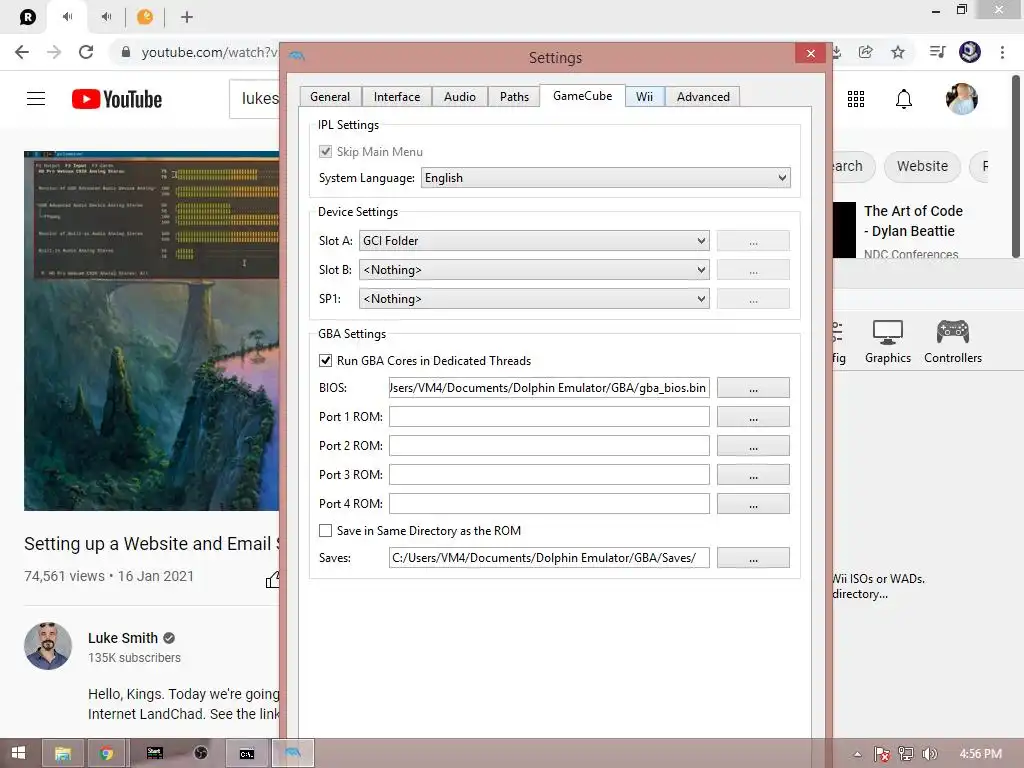Open the YouTube apps grid icon
This screenshot has height=768, width=1024.
(x=856, y=99)
